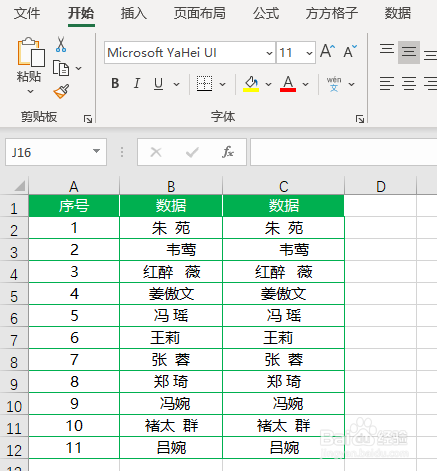437x471 pixels.
Task: Click the Paste clipboard icon
Action: click(31, 52)
